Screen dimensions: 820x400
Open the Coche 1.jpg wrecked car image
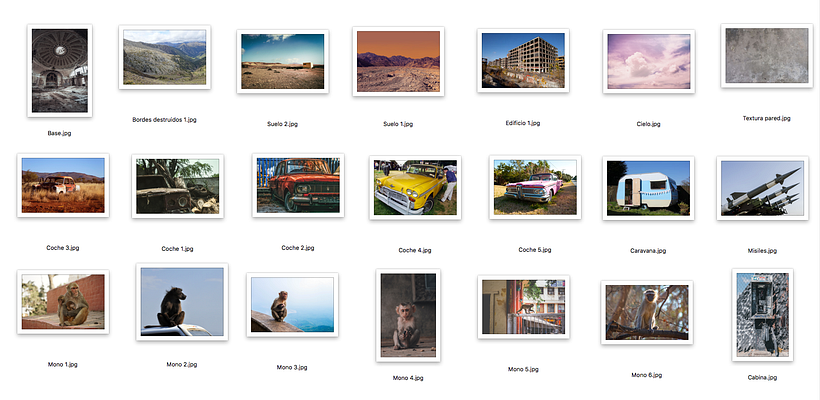[177, 185]
